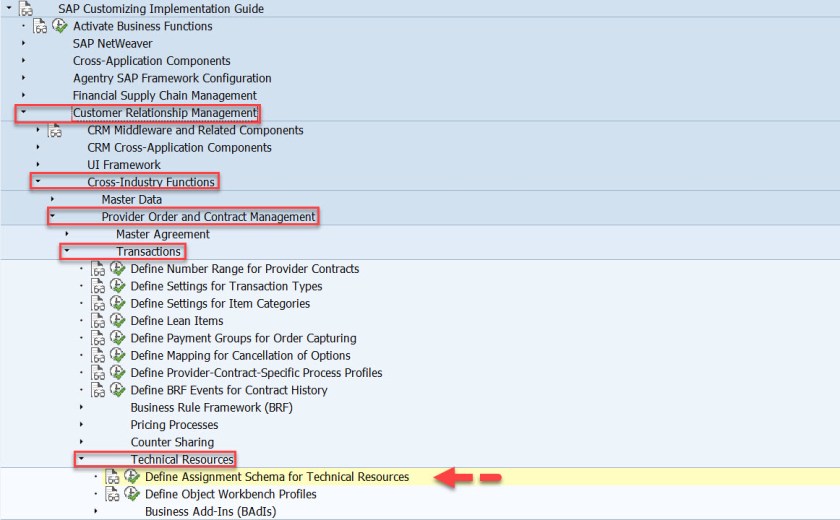840x520 pixels.
Task: Open documentation for Define BRF Events for Contract History
Action: [x=98, y=389]
